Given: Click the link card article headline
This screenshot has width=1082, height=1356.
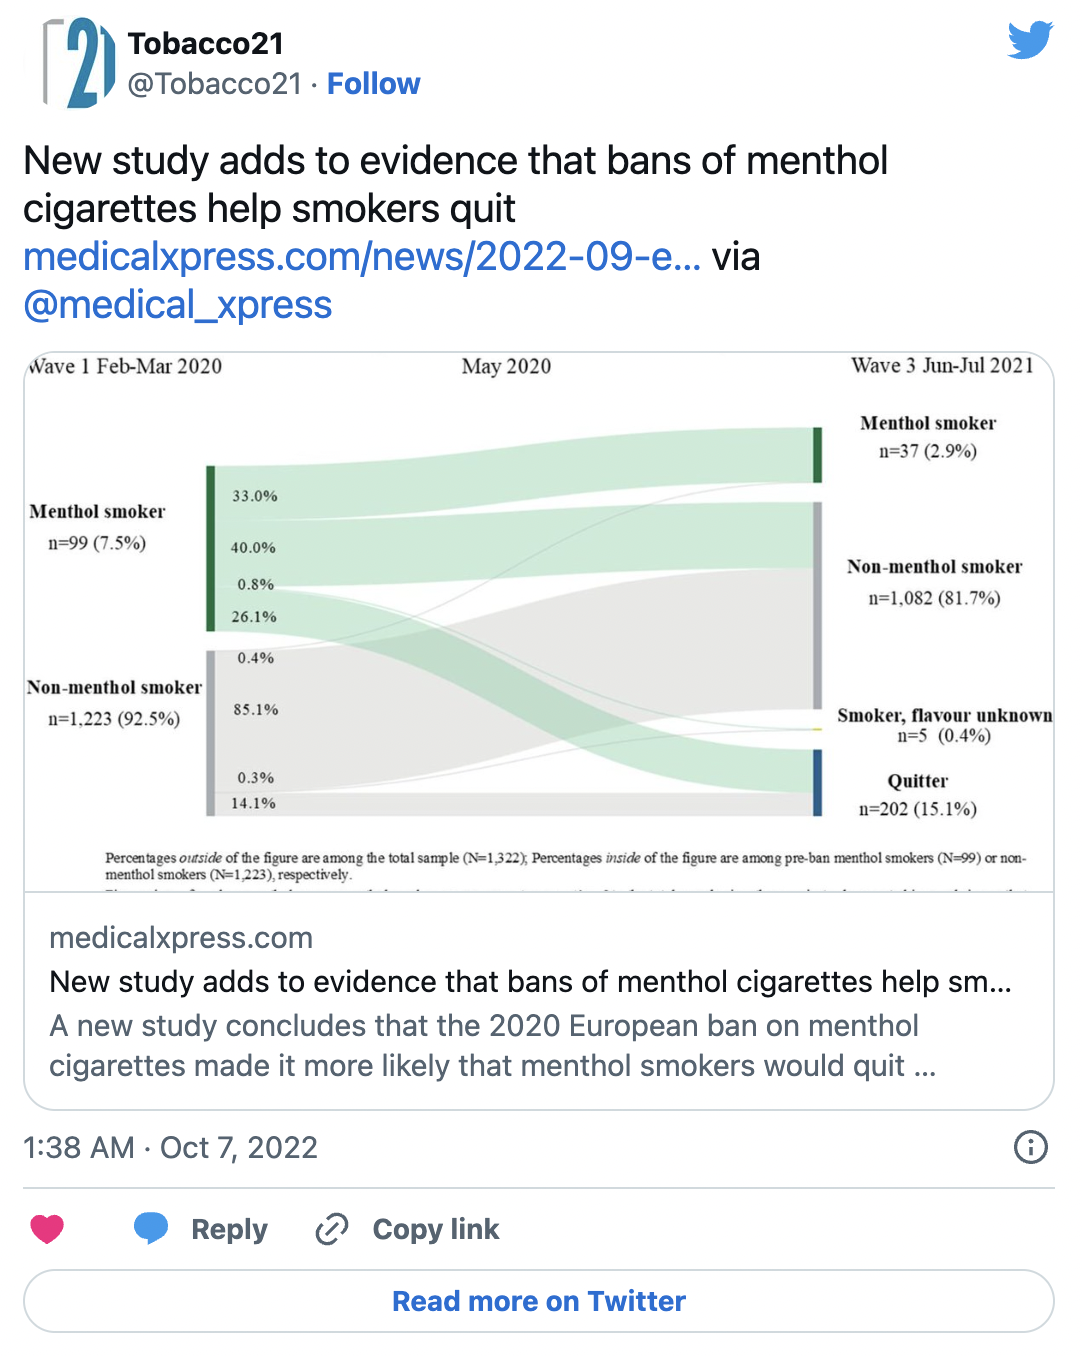Looking at the screenshot, I should pos(531,981).
